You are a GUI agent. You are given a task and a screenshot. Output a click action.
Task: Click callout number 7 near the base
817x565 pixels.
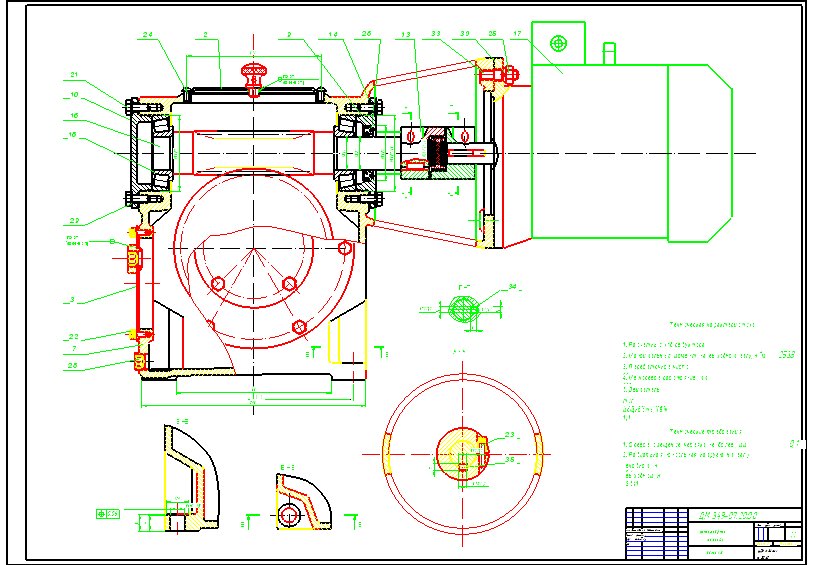tap(73, 348)
